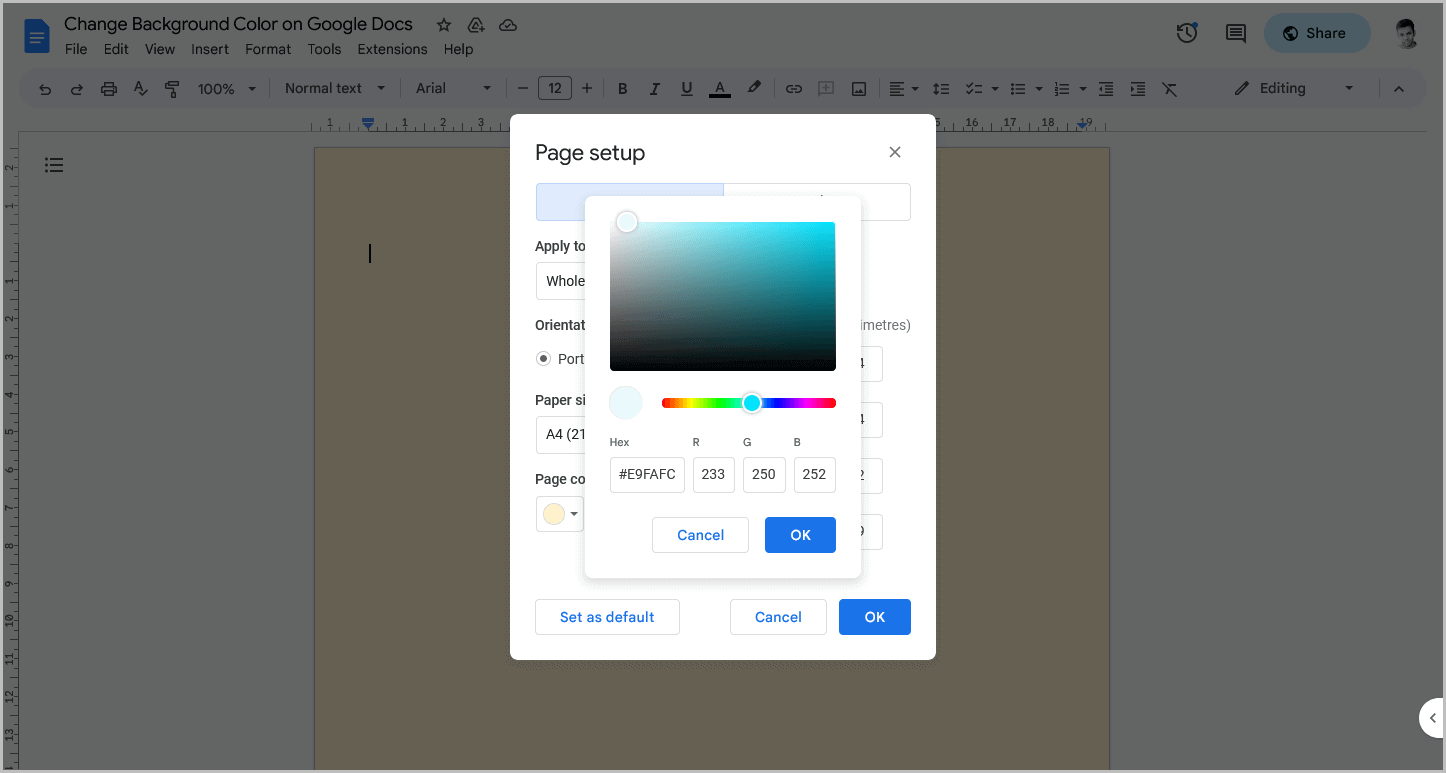Viewport: 1446px width, 773px height.
Task: Select the Paint format tool
Action: point(172,89)
